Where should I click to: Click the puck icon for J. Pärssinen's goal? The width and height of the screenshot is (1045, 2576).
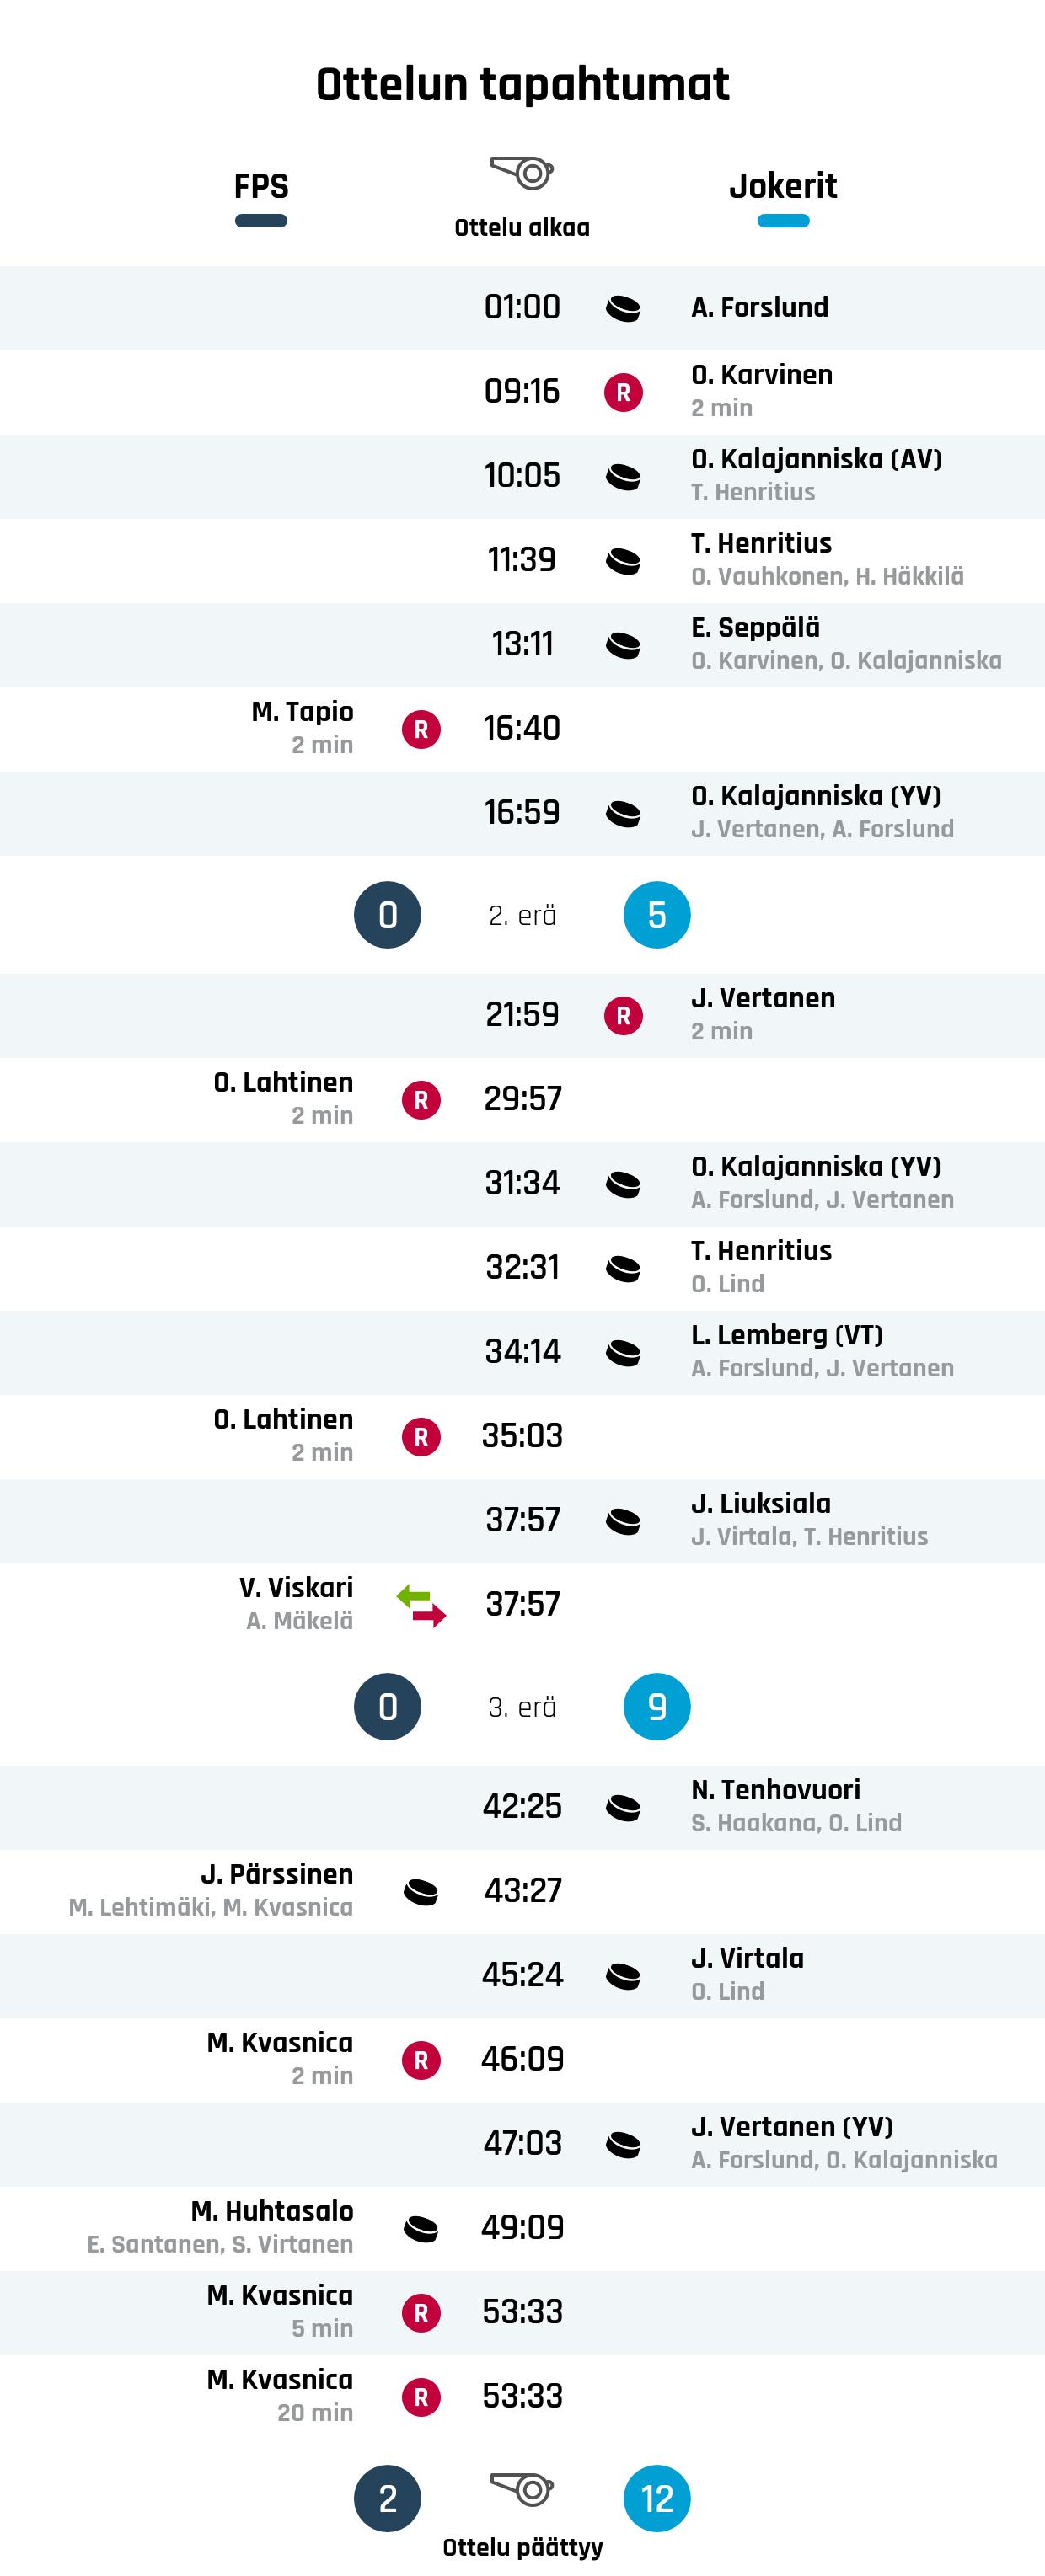[421, 1891]
